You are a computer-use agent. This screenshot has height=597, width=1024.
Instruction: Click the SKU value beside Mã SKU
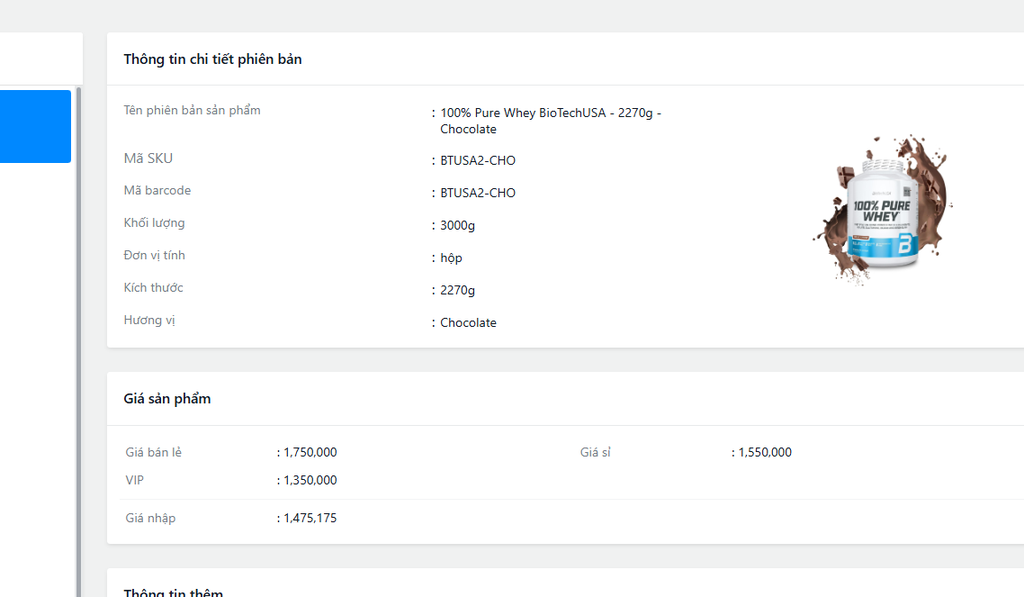(x=477, y=161)
